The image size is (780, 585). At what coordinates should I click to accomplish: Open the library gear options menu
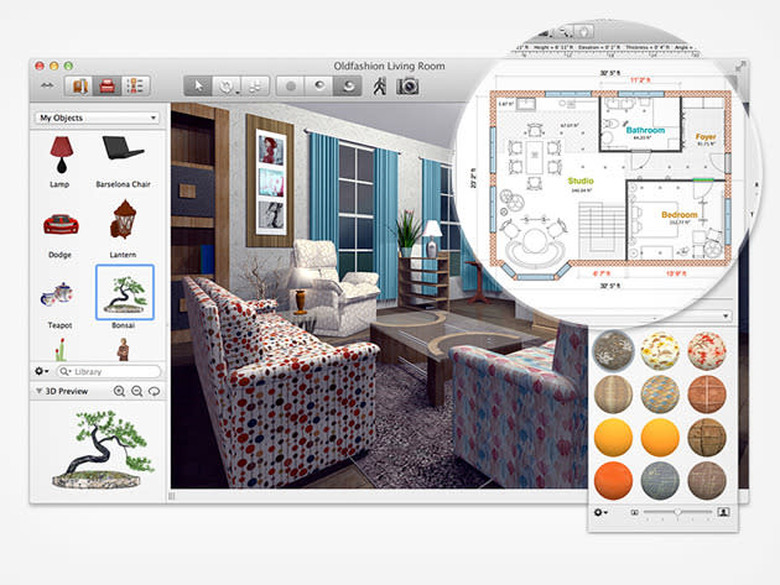point(42,371)
